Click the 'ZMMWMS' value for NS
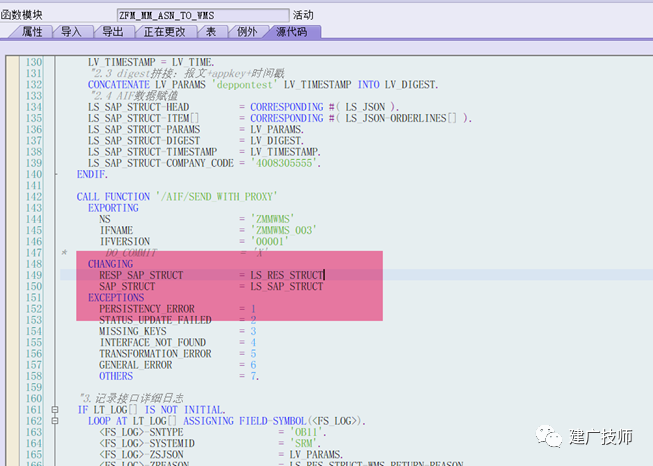The image size is (653, 466). tap(272, 219)
